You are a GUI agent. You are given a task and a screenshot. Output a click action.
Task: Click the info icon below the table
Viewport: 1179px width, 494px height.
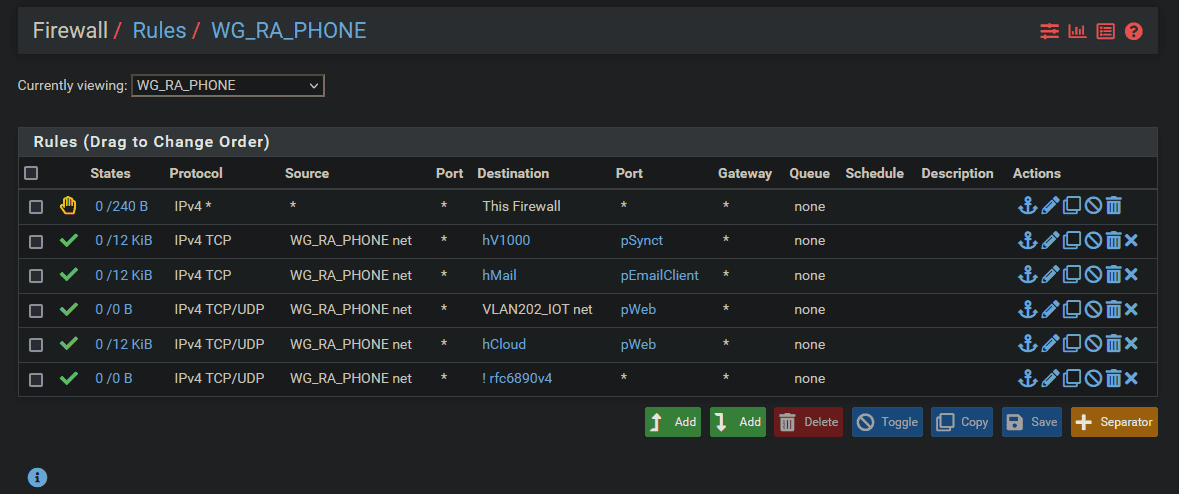click(x=38, y=478)
